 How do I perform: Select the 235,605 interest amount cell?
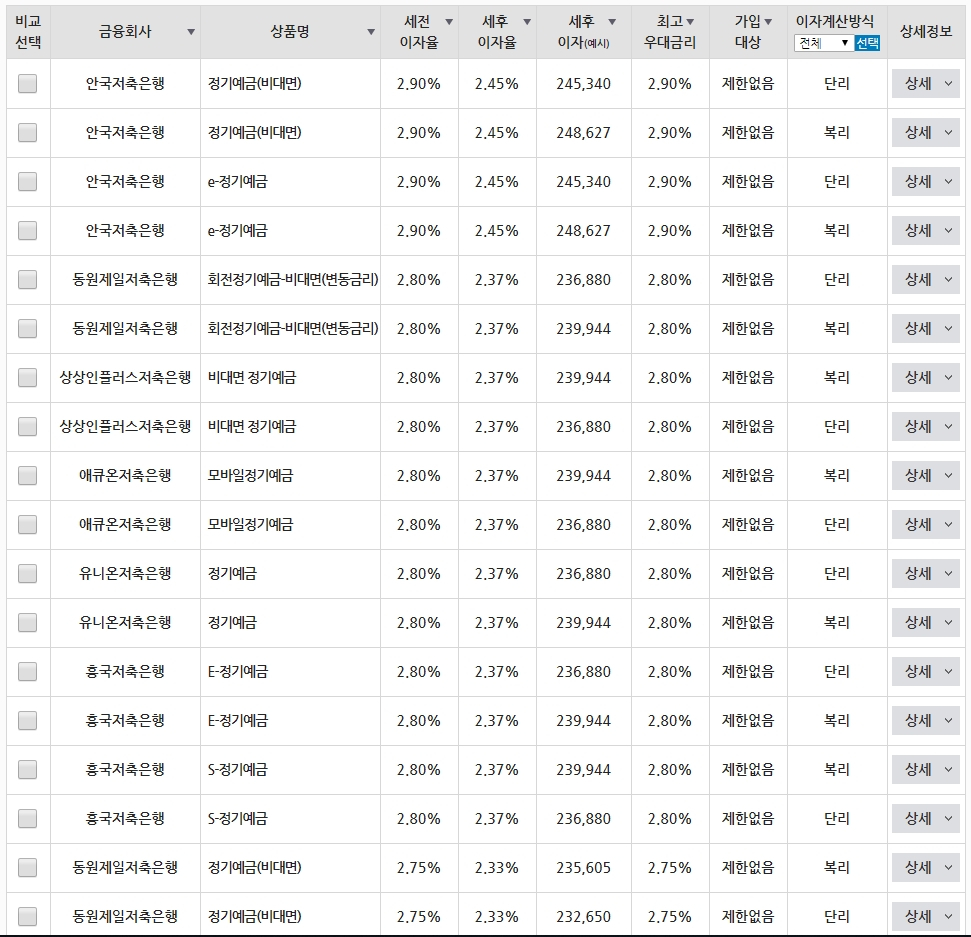[583, 868]
